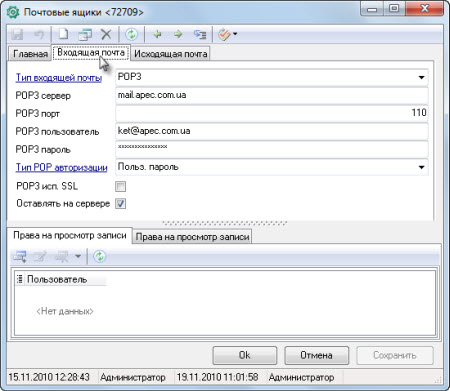
Task: Open the incoming mail type POP3 dropdown
Action: click(421, 77)
